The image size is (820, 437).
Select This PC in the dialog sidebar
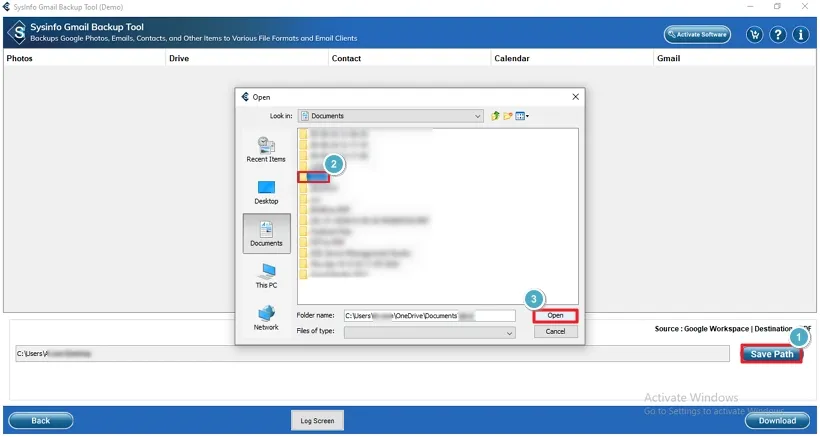[266, 276]
